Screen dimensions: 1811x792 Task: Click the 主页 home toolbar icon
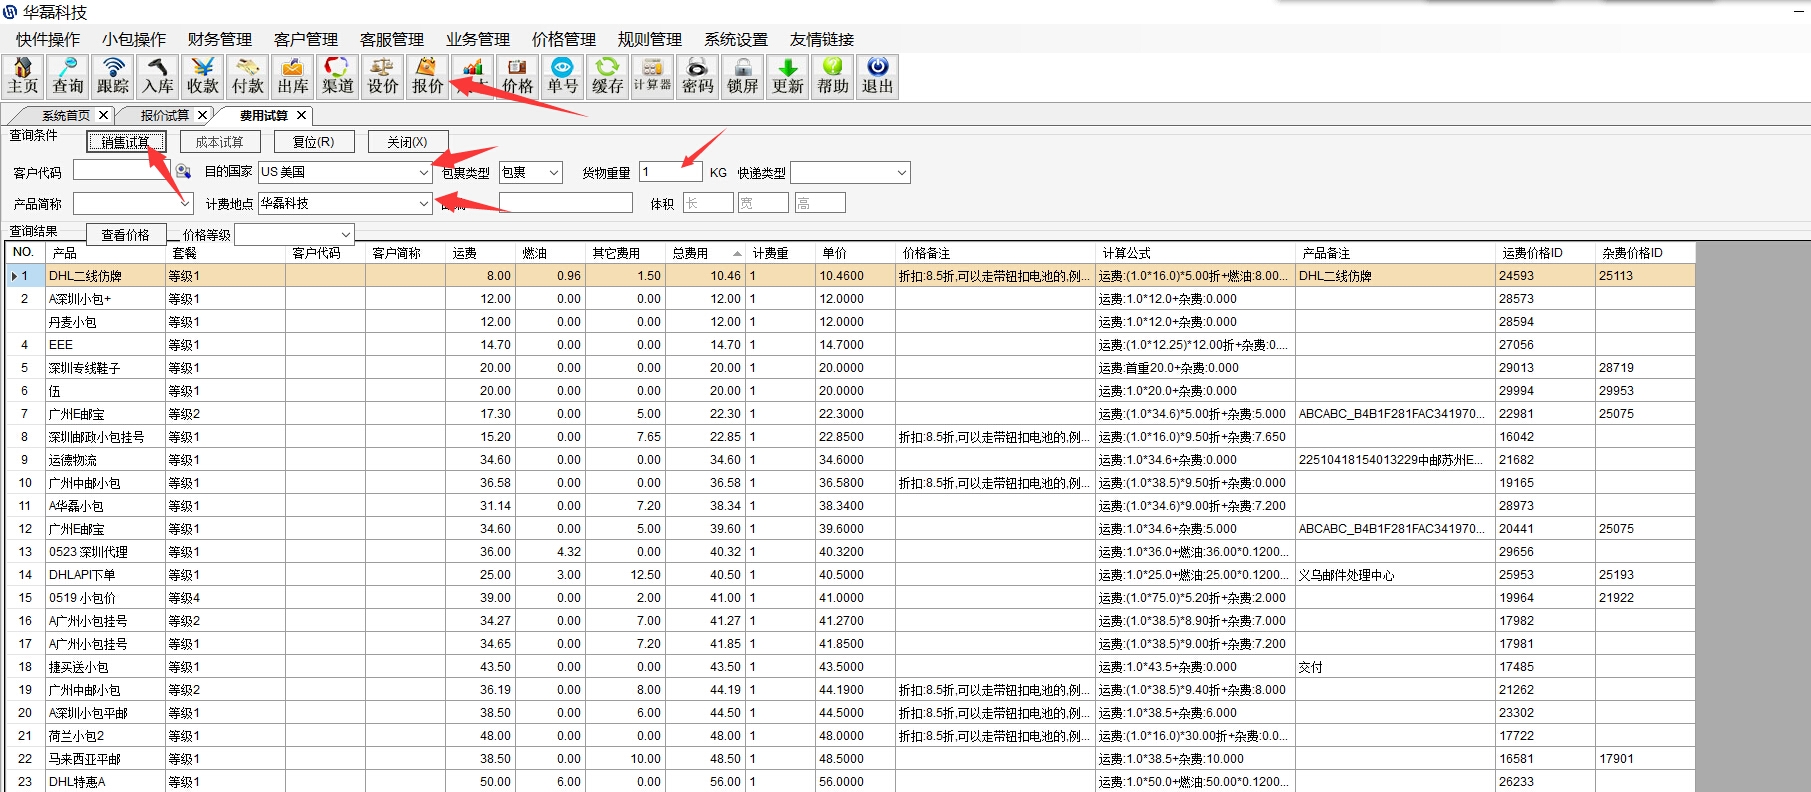coord(22,76)
